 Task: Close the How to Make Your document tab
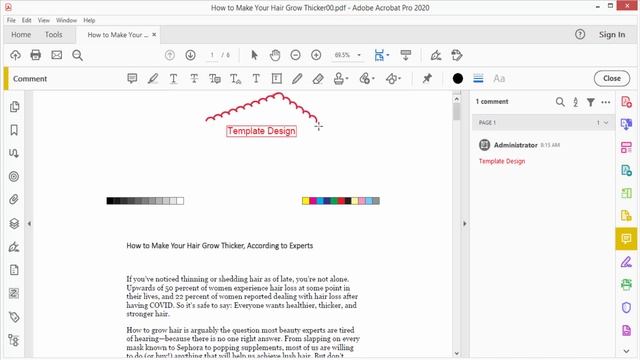[x=154, y=35]
